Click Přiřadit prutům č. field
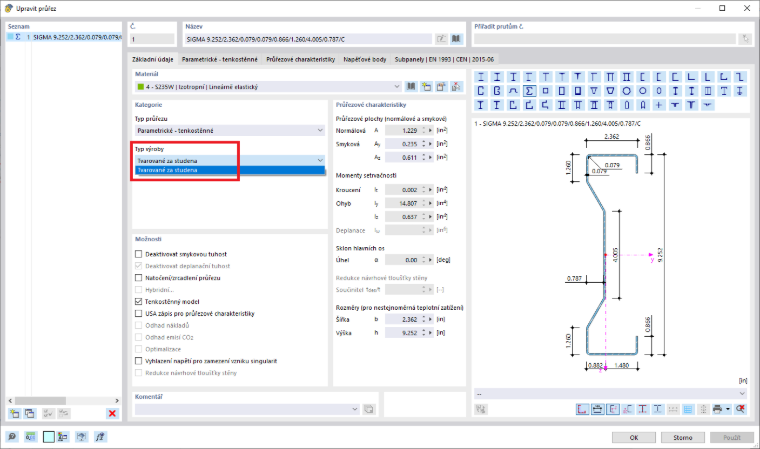760x449 pixels. tap(604, 39)
